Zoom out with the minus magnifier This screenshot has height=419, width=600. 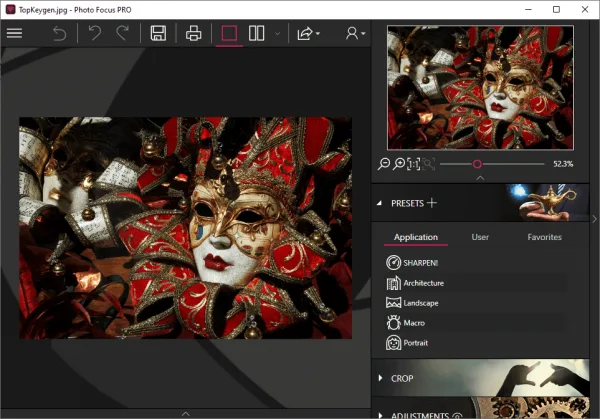(x=383, y=164)
